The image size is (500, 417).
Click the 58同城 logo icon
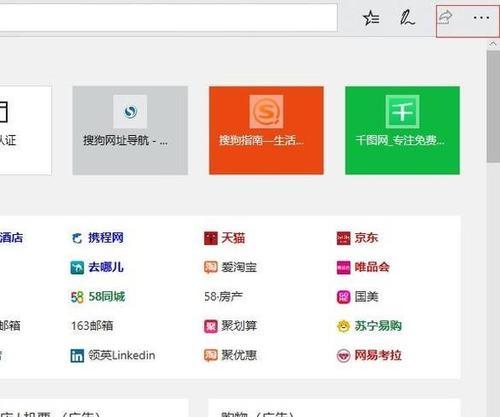point(77,297)
